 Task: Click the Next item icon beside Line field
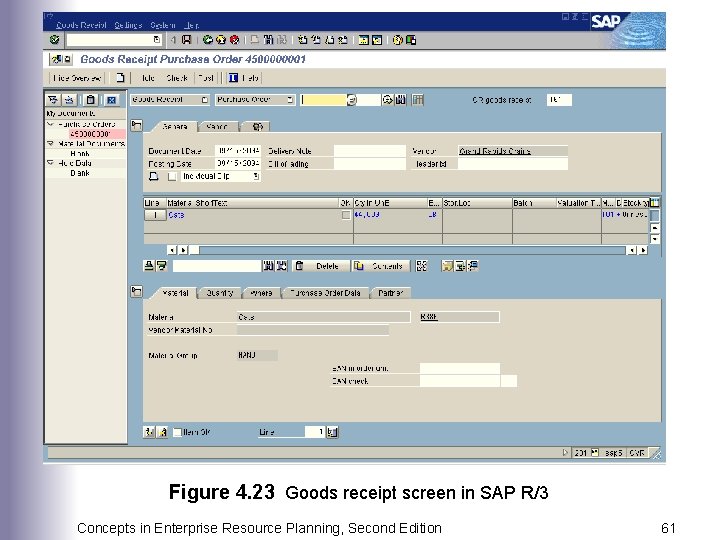[x=332, y=432]
